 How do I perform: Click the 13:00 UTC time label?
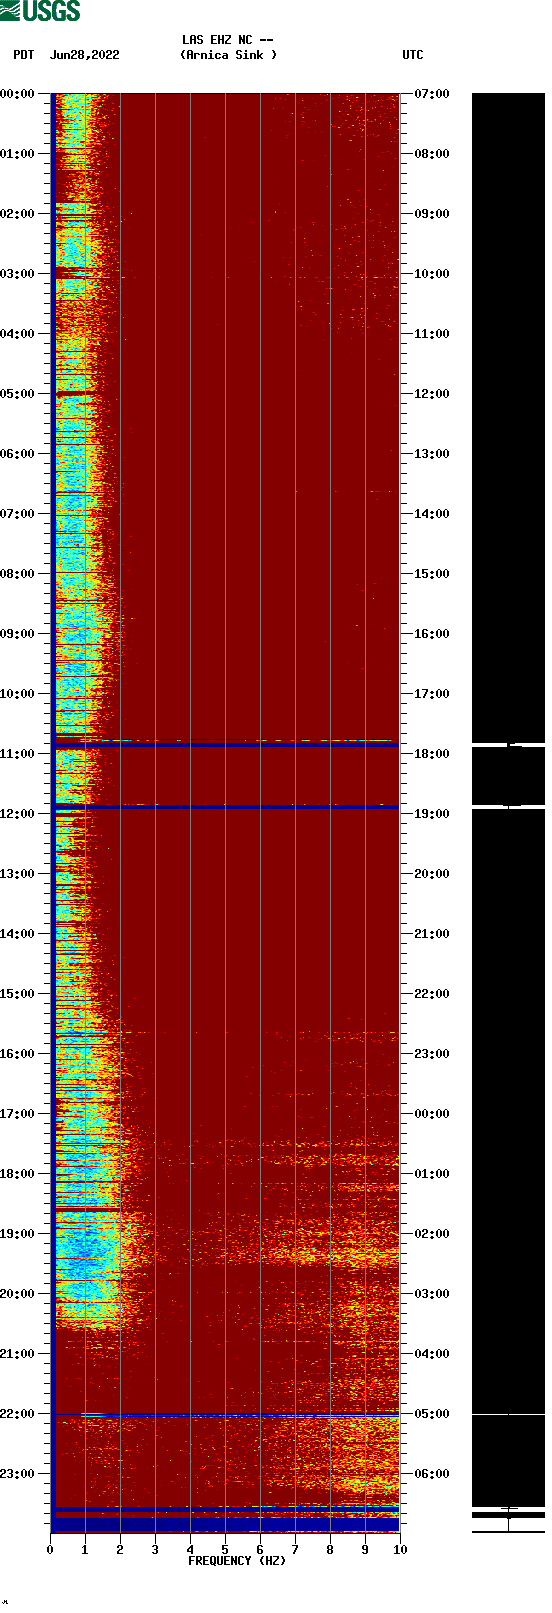(x=432, y=454)
